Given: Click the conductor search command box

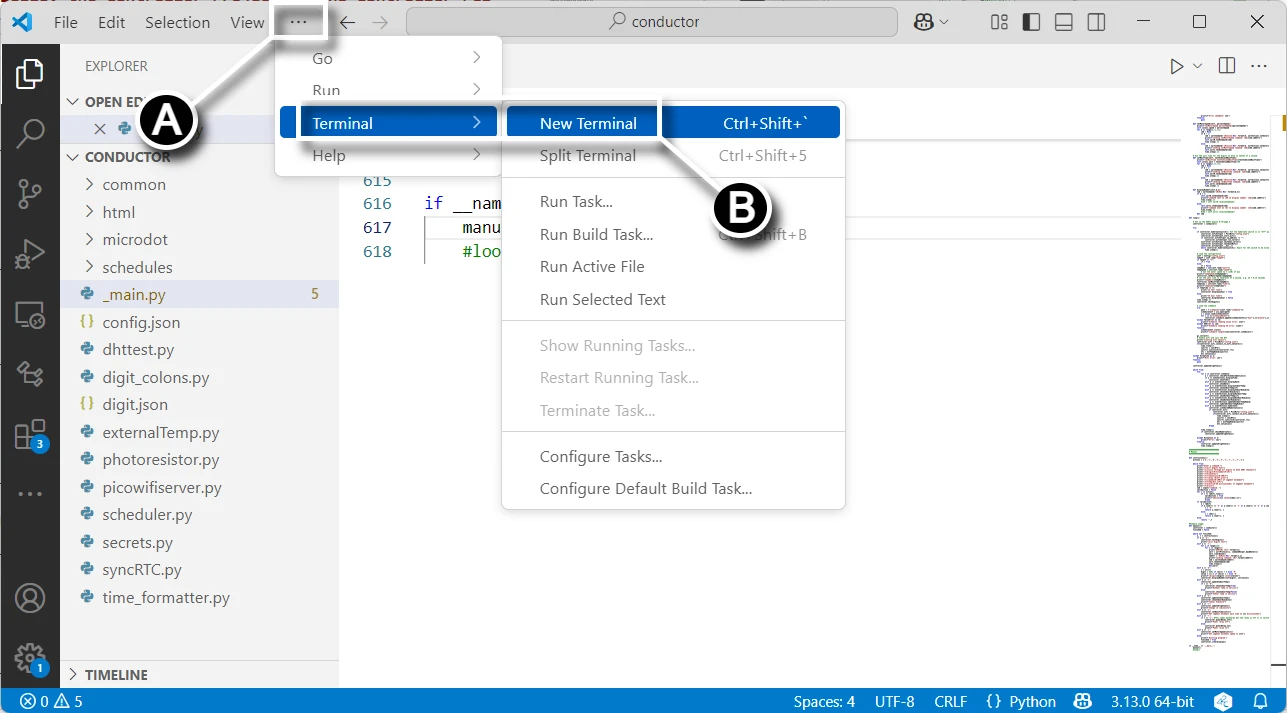Looking at the screenshot, I should [x=652, y=22].
